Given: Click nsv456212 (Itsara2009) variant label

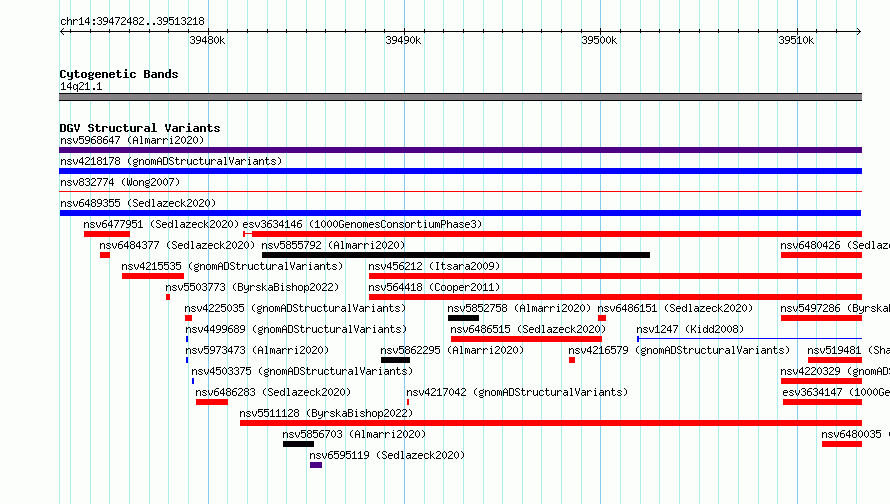Looking at the screenshot, I should (434, 266).
